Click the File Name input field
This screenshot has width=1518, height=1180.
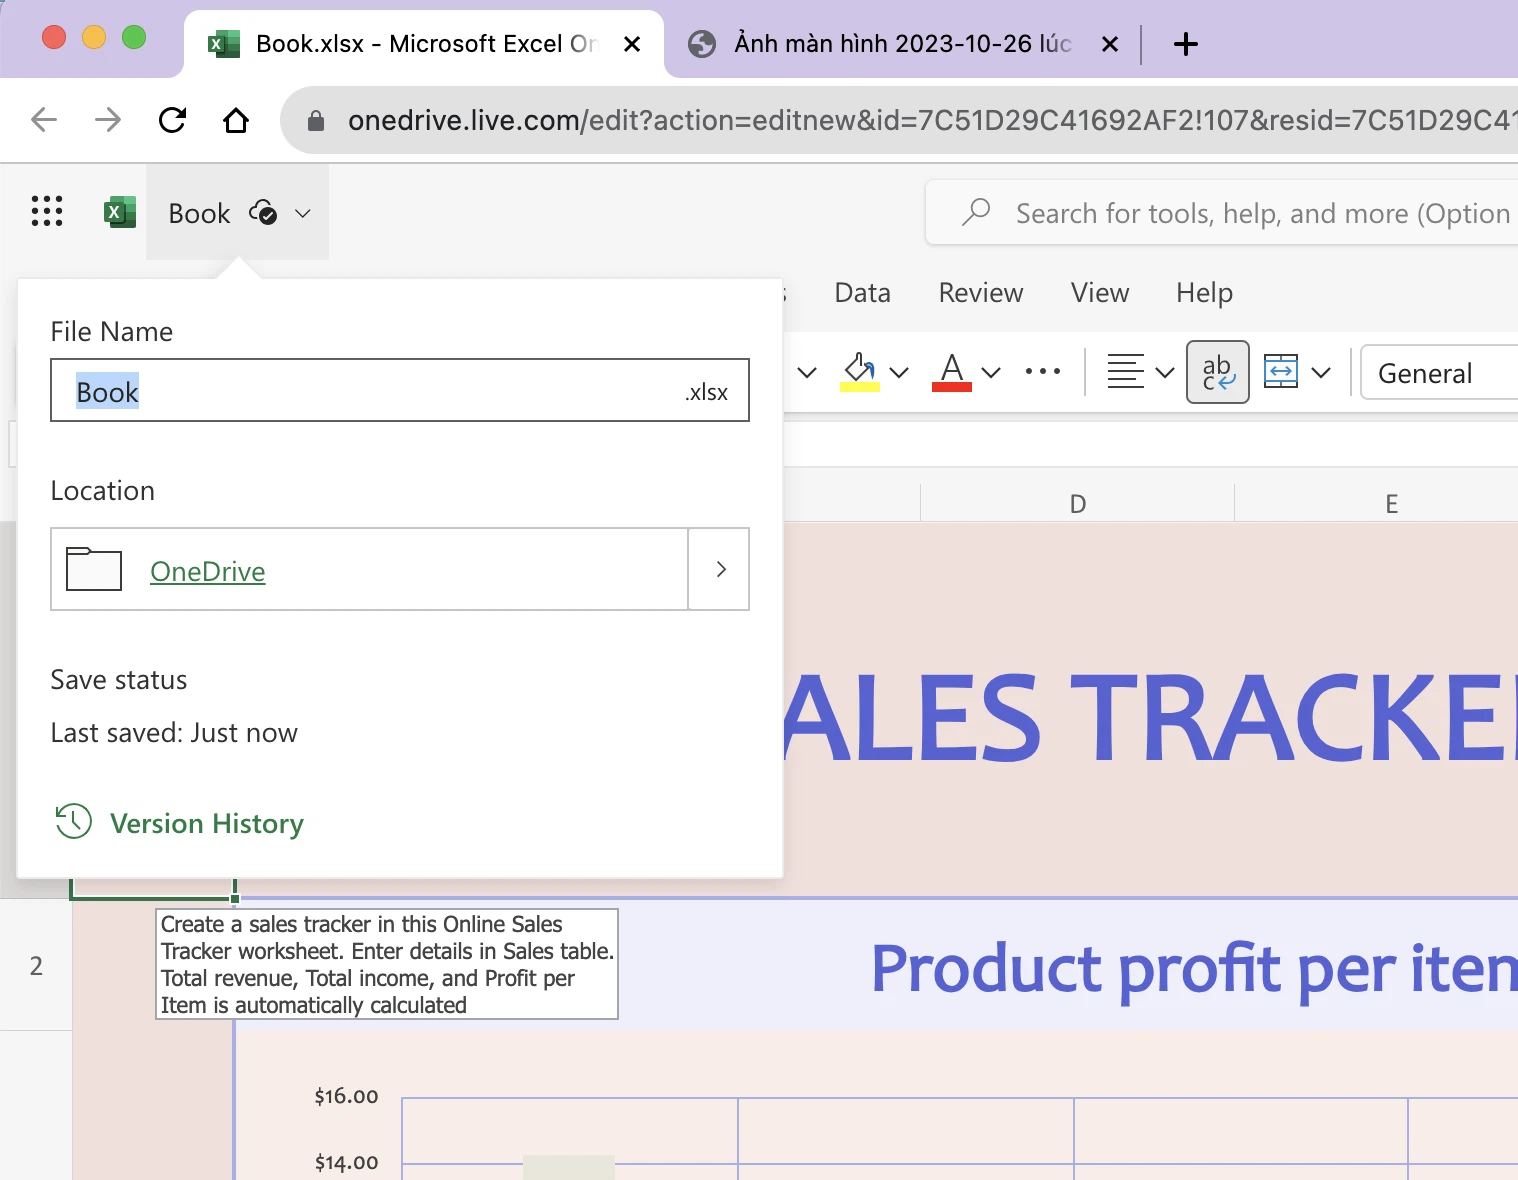pos(400,390)
